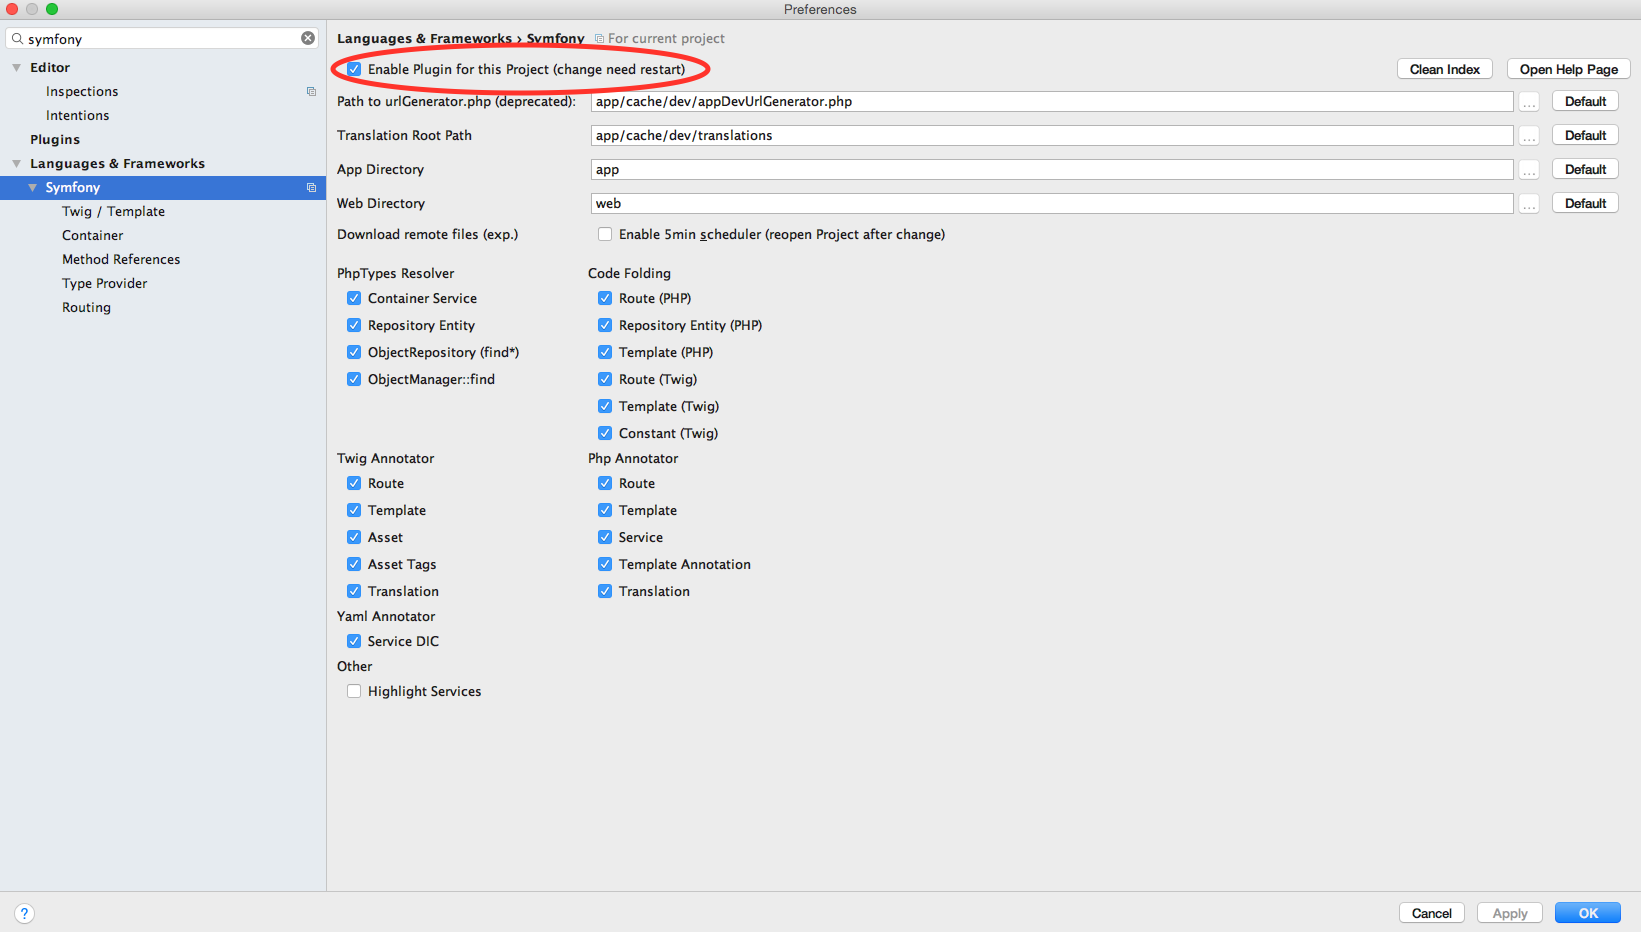Open Type Provider settings
Screen dimensions: 1641x932
coord(105,283)
